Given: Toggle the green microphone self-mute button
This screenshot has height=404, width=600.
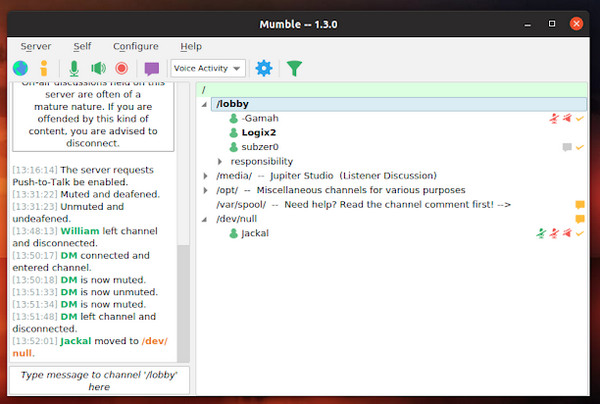Looking at the screenshot, I should point(74,68).
